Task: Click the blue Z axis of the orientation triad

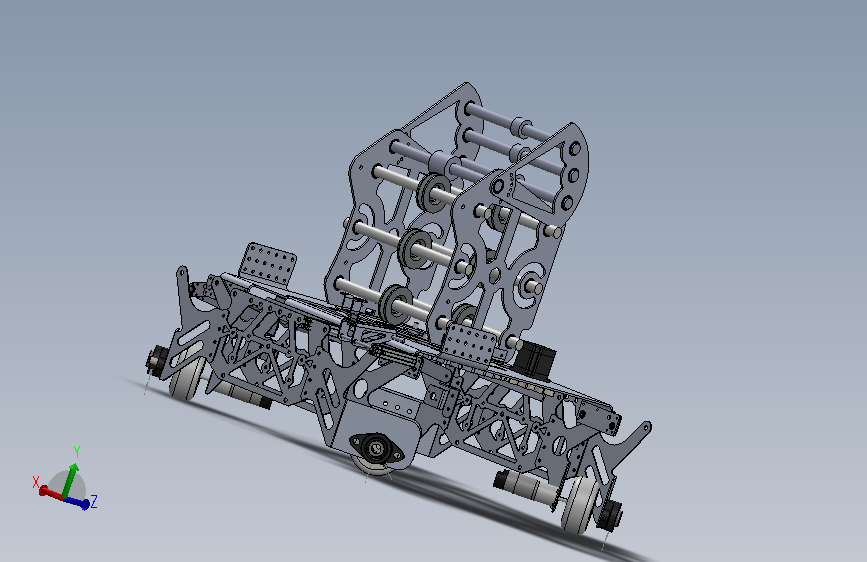Action: coord(77,502)
